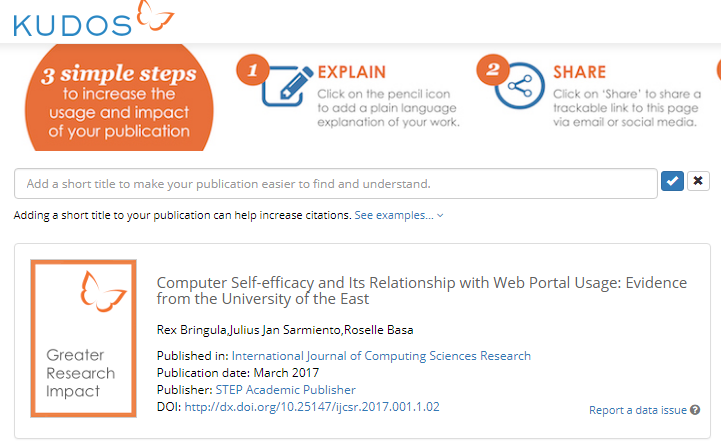
Task: Click the Kudos butterfly logo
Action: click(x=155, y=16)
